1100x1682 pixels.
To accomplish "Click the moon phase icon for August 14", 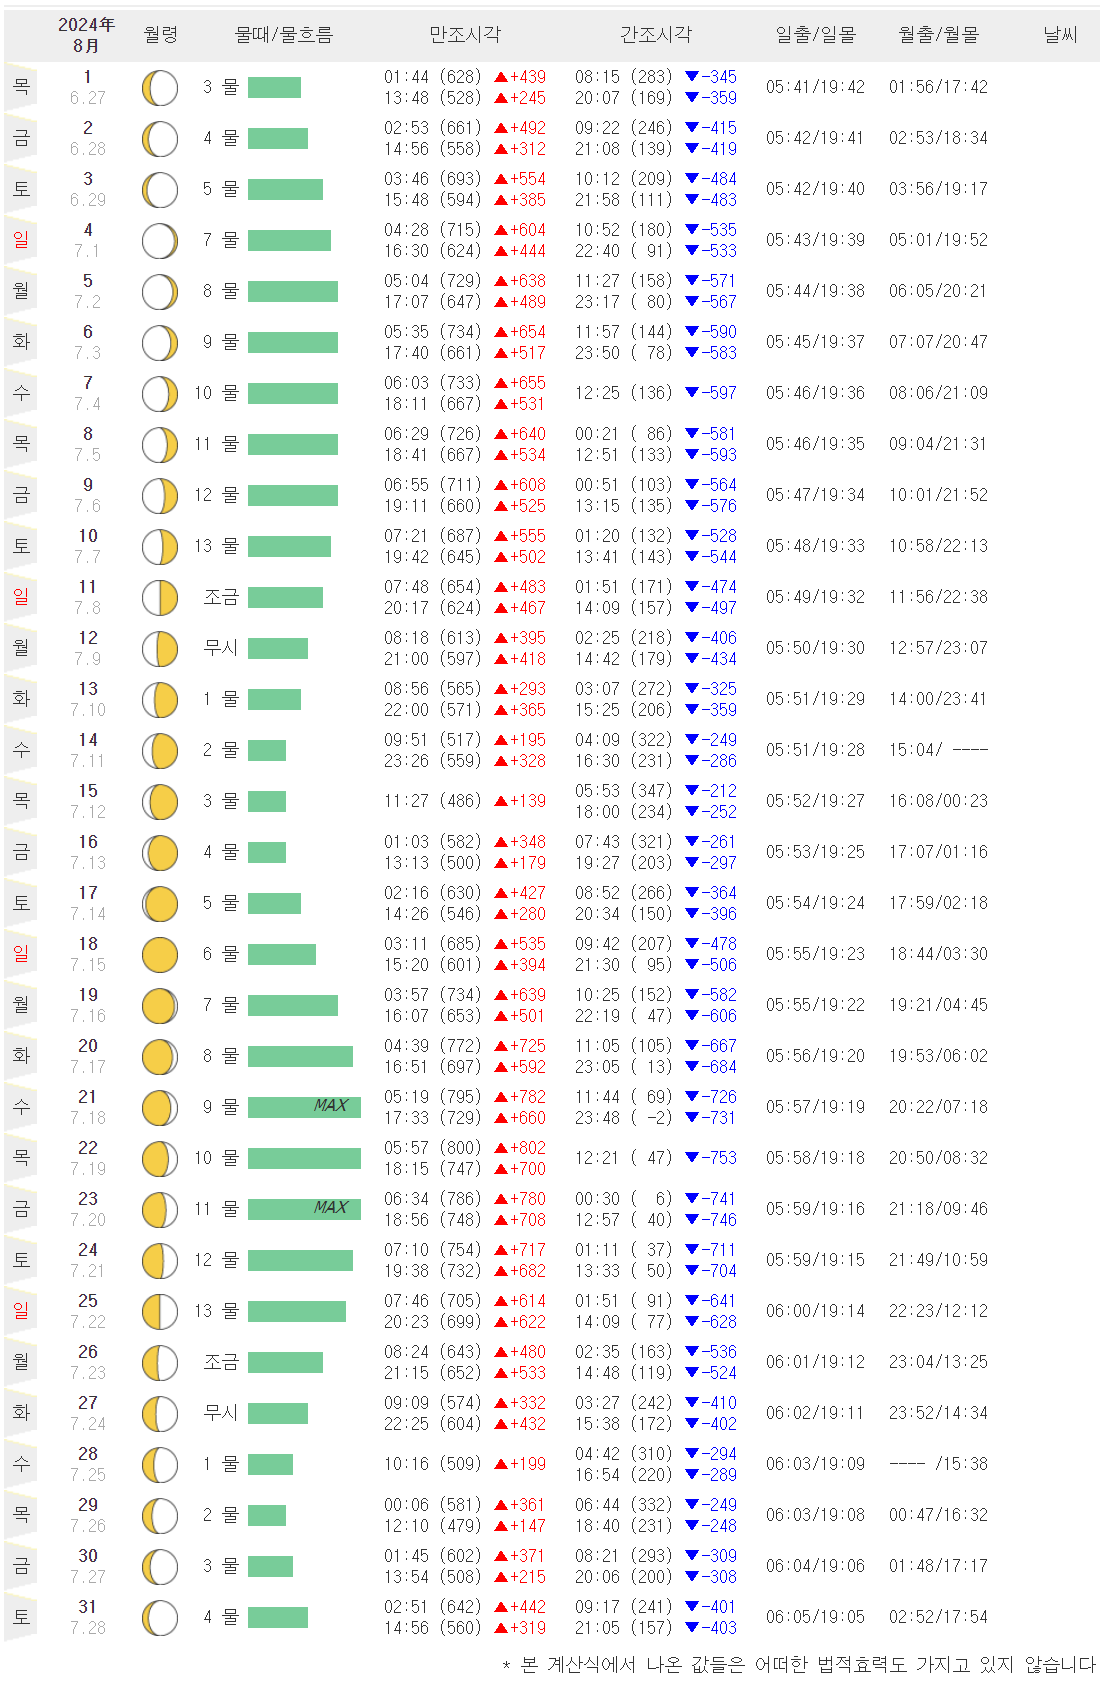I will coord(160,751).
